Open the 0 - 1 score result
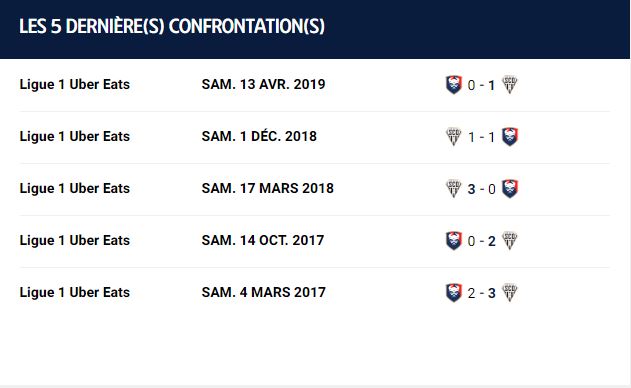Viewport: 631px width, 388px height. point(481,85)
